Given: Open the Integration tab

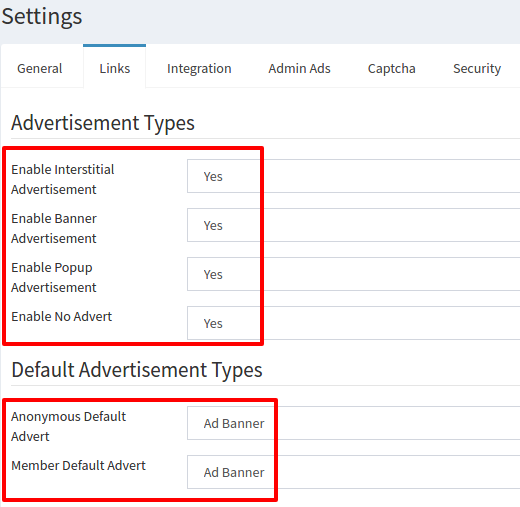Looking at the screenshot, I should click(199, 69).
